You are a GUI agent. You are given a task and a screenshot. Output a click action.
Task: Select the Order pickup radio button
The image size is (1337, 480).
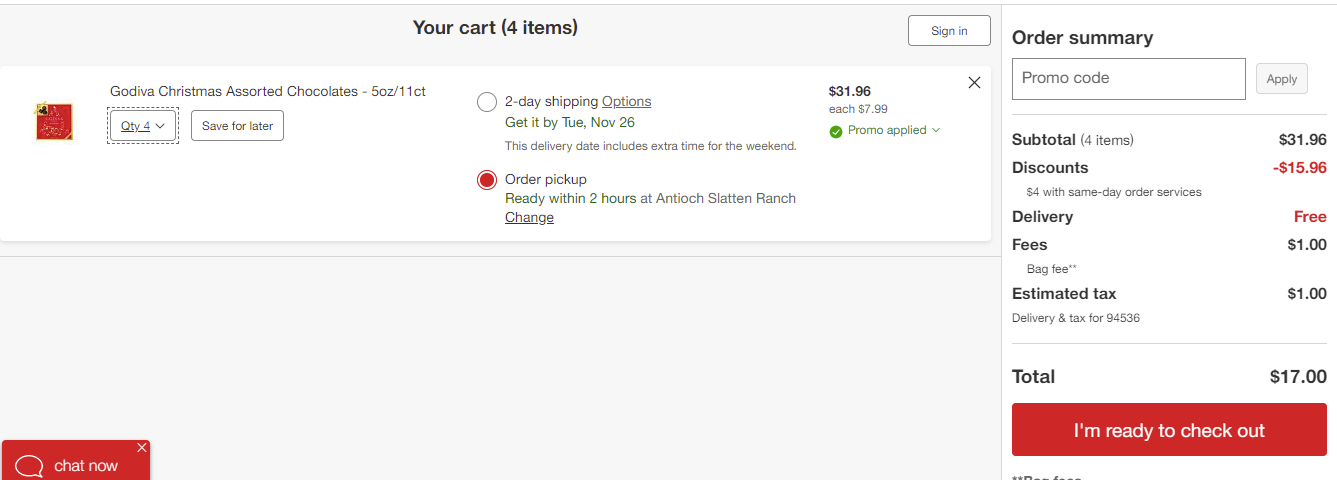click(x=487, y=180)
